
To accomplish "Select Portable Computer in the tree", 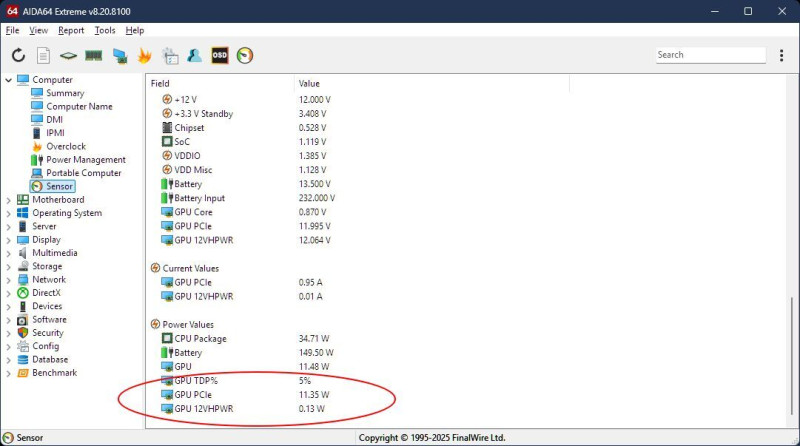I will tap(84, 172).
